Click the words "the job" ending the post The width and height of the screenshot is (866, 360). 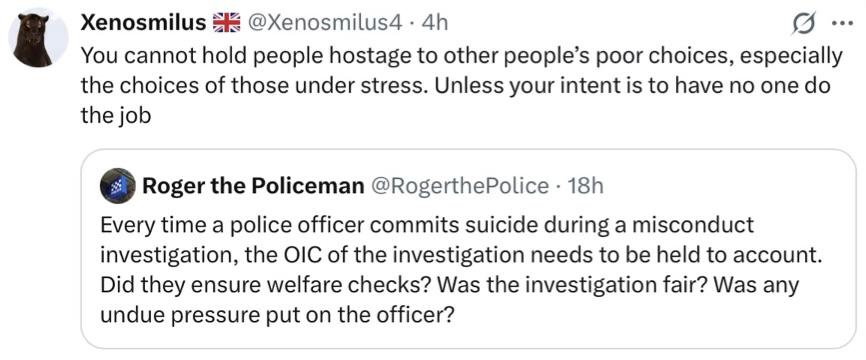point(115,117)
